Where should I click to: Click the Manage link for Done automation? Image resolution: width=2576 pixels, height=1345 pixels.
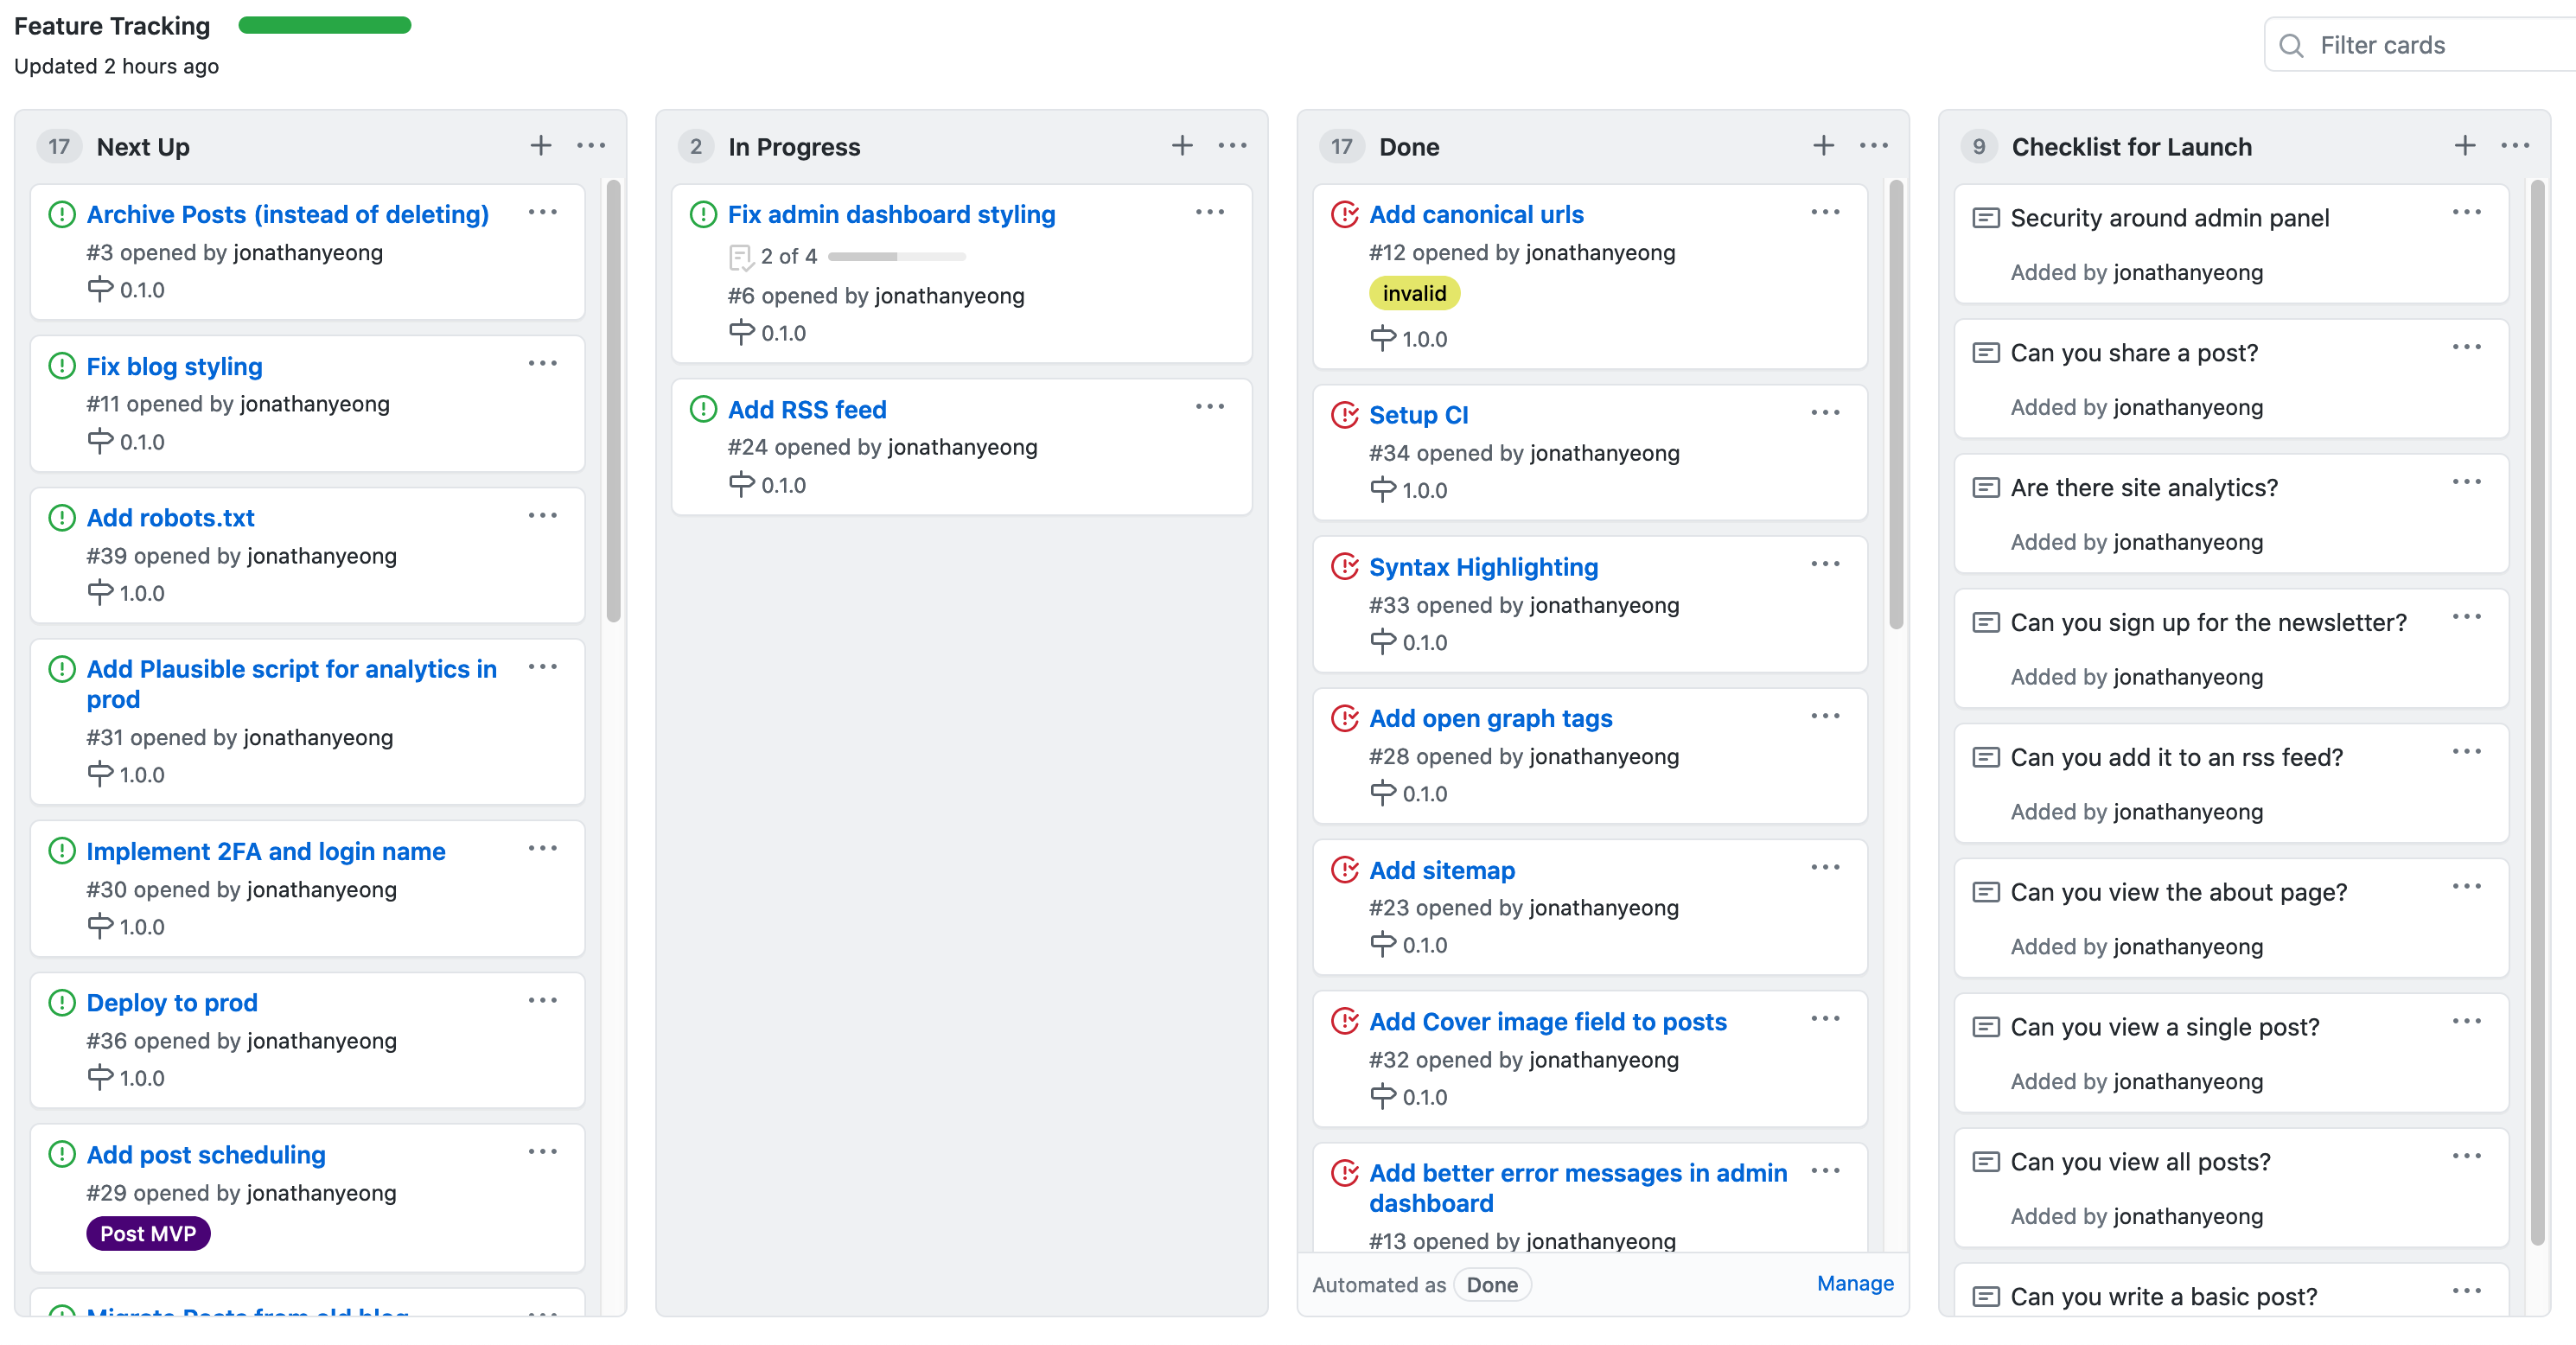tap(1854, 1283)
